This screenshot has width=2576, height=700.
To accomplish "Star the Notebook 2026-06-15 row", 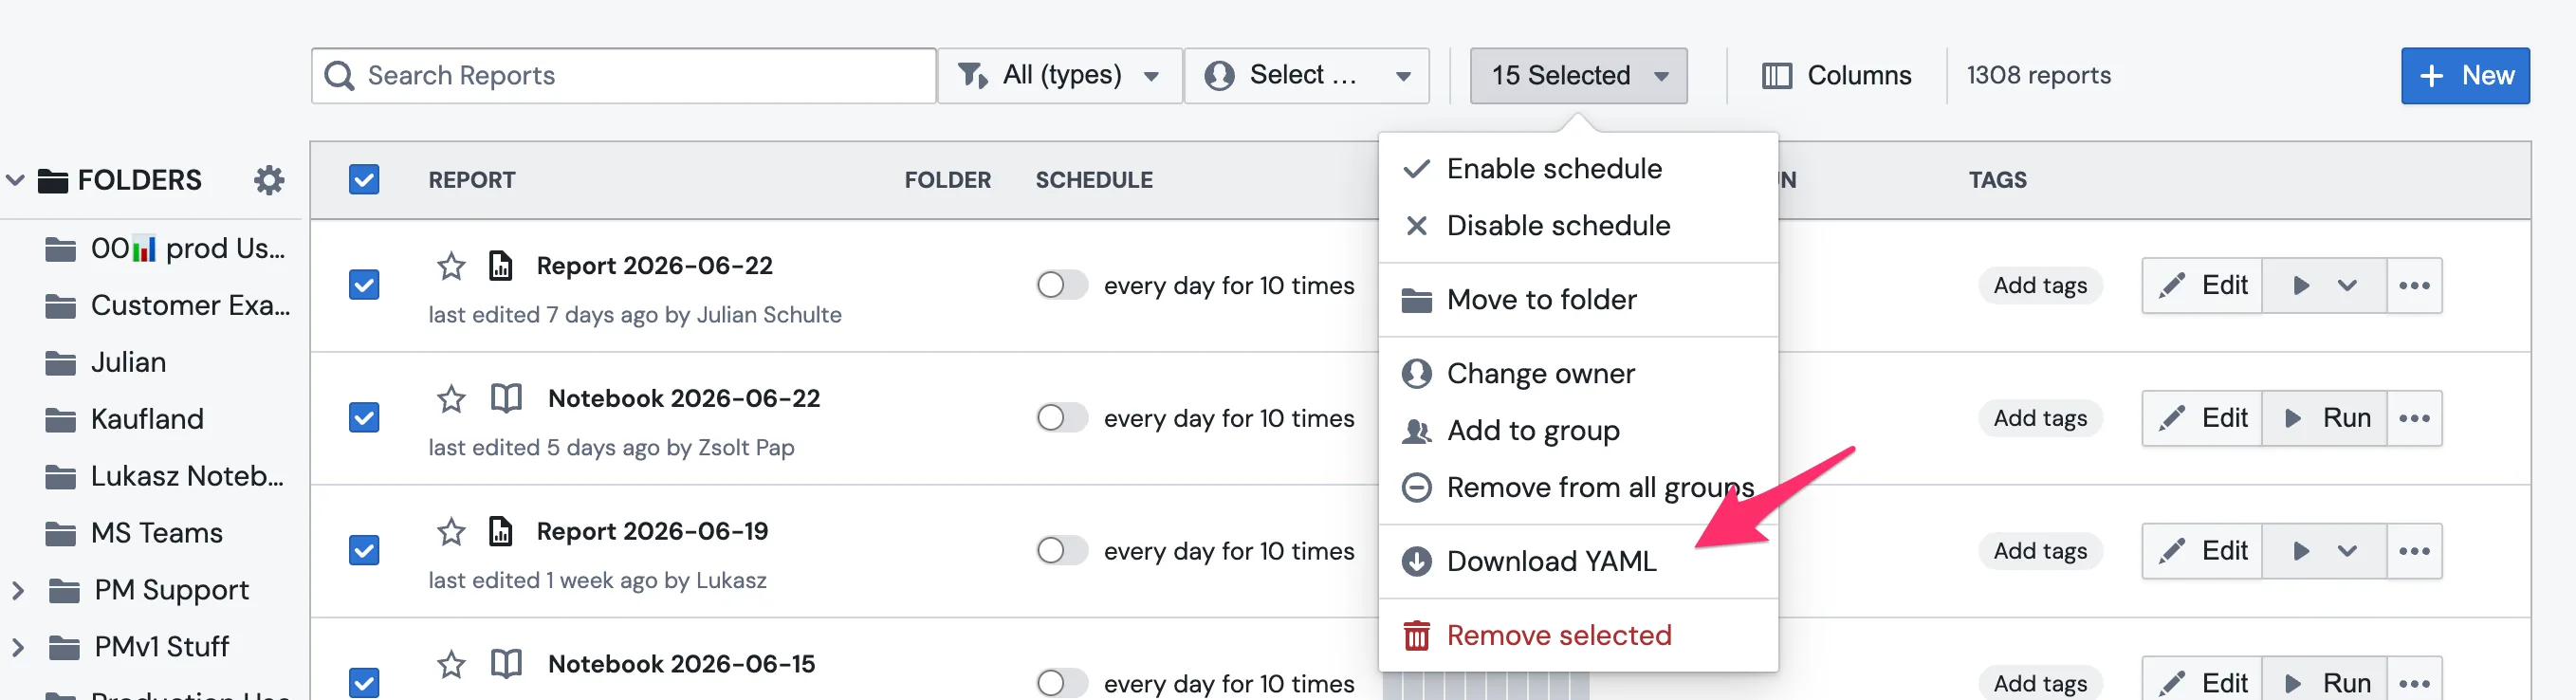I will pyautogui.click(x=451, y=665).
